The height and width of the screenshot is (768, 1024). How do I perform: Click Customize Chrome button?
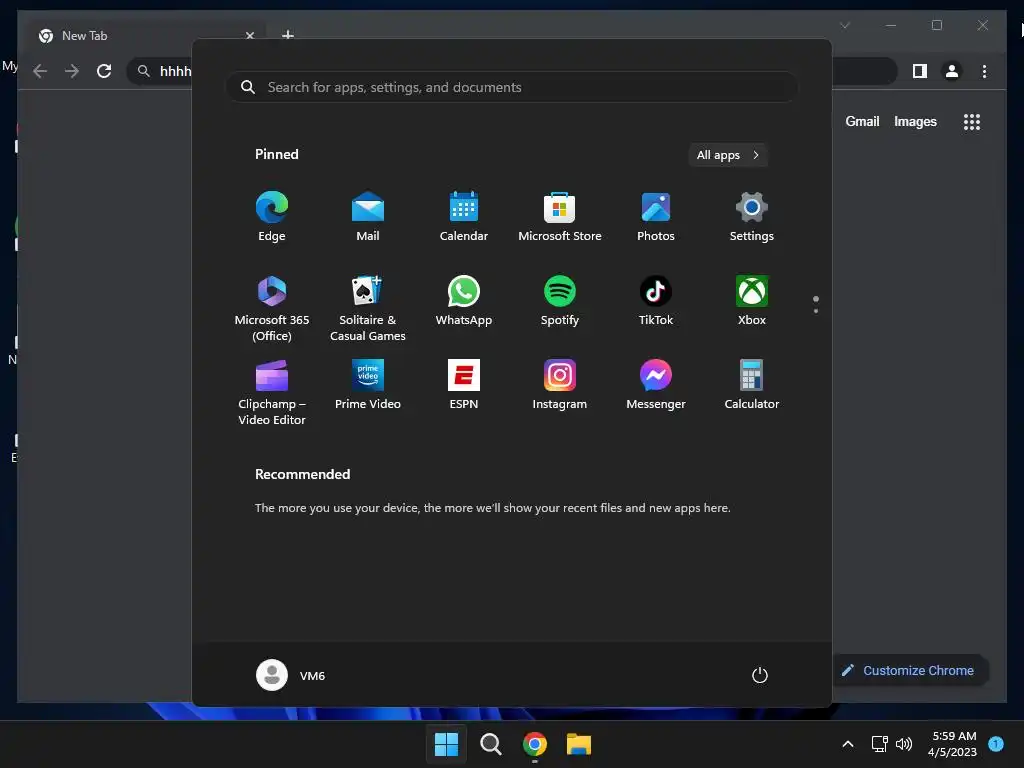(909, 671)
